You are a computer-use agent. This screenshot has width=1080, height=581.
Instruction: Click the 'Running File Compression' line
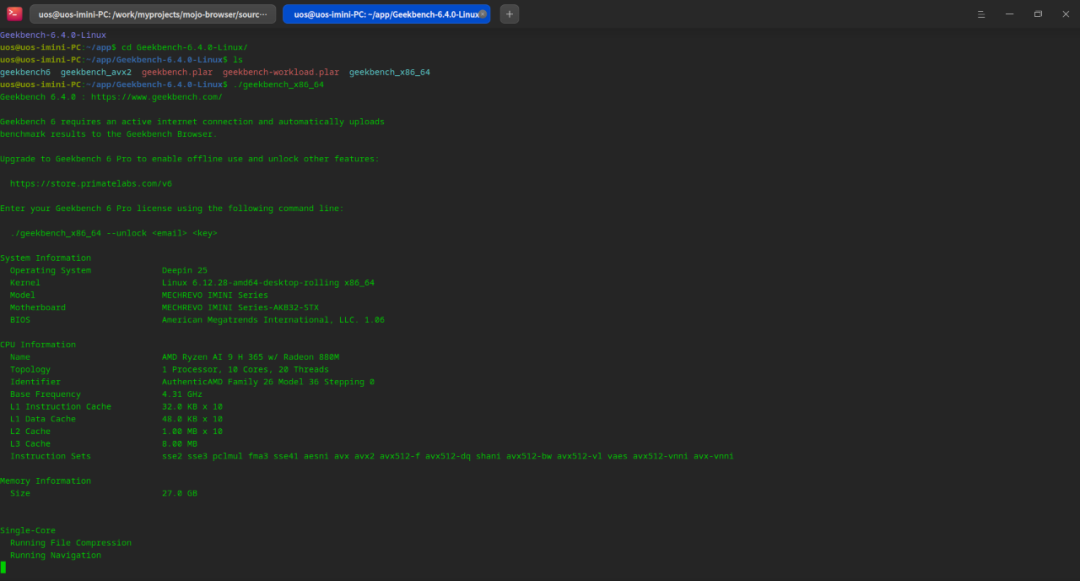pos(71,543)
